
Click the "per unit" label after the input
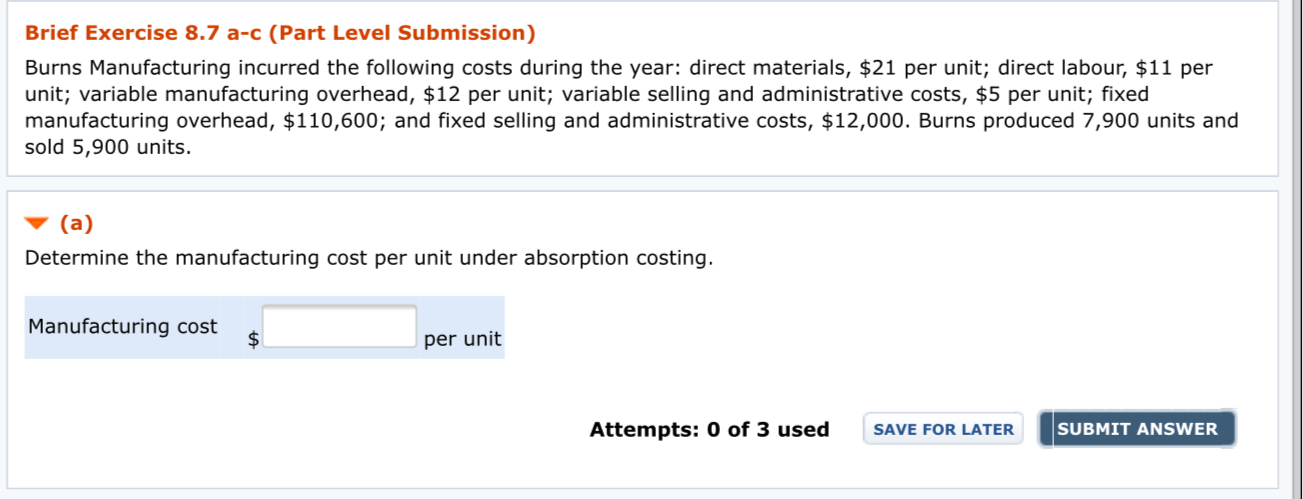point(463,340)
